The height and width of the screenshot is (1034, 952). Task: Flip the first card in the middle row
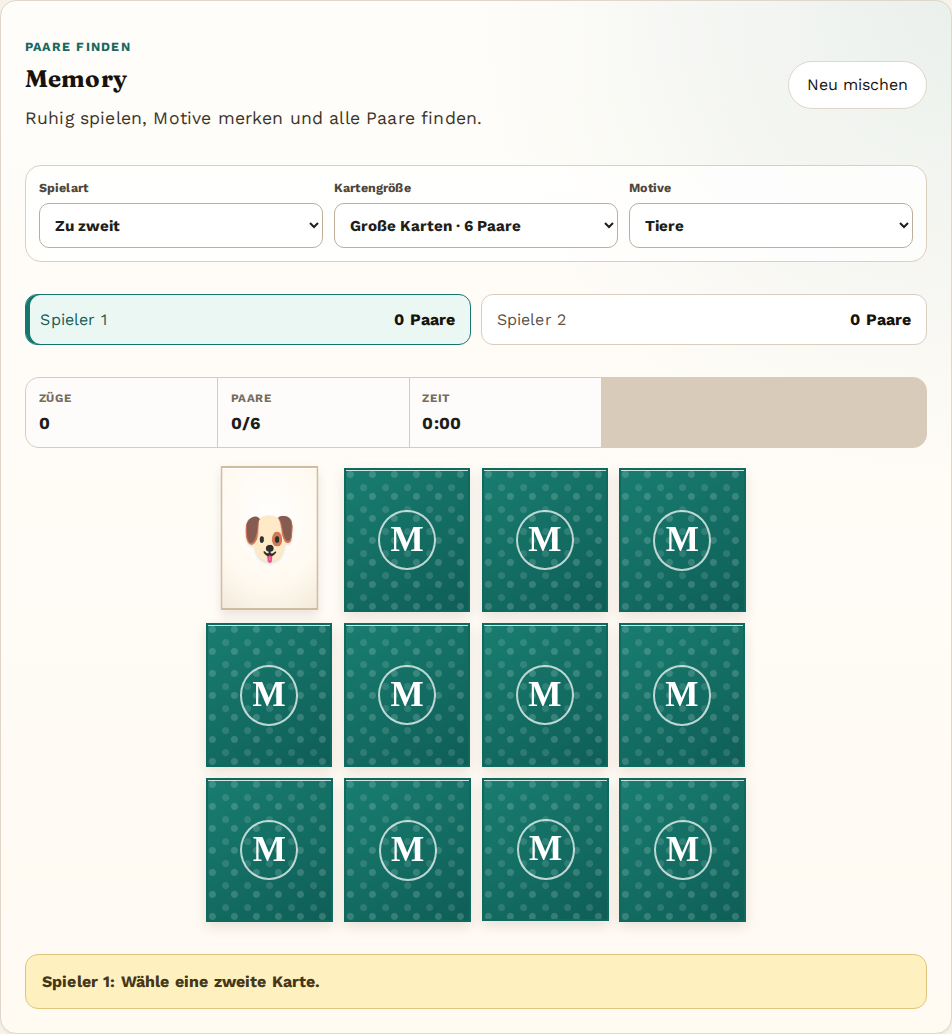point(269,695)
